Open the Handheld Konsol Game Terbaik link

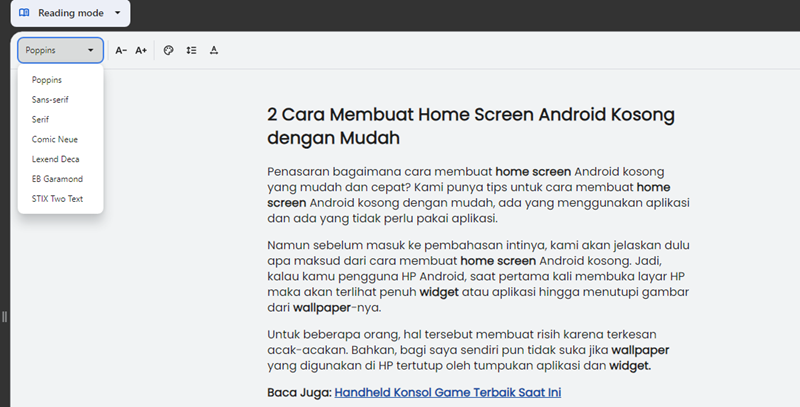(x=447, y=393)
